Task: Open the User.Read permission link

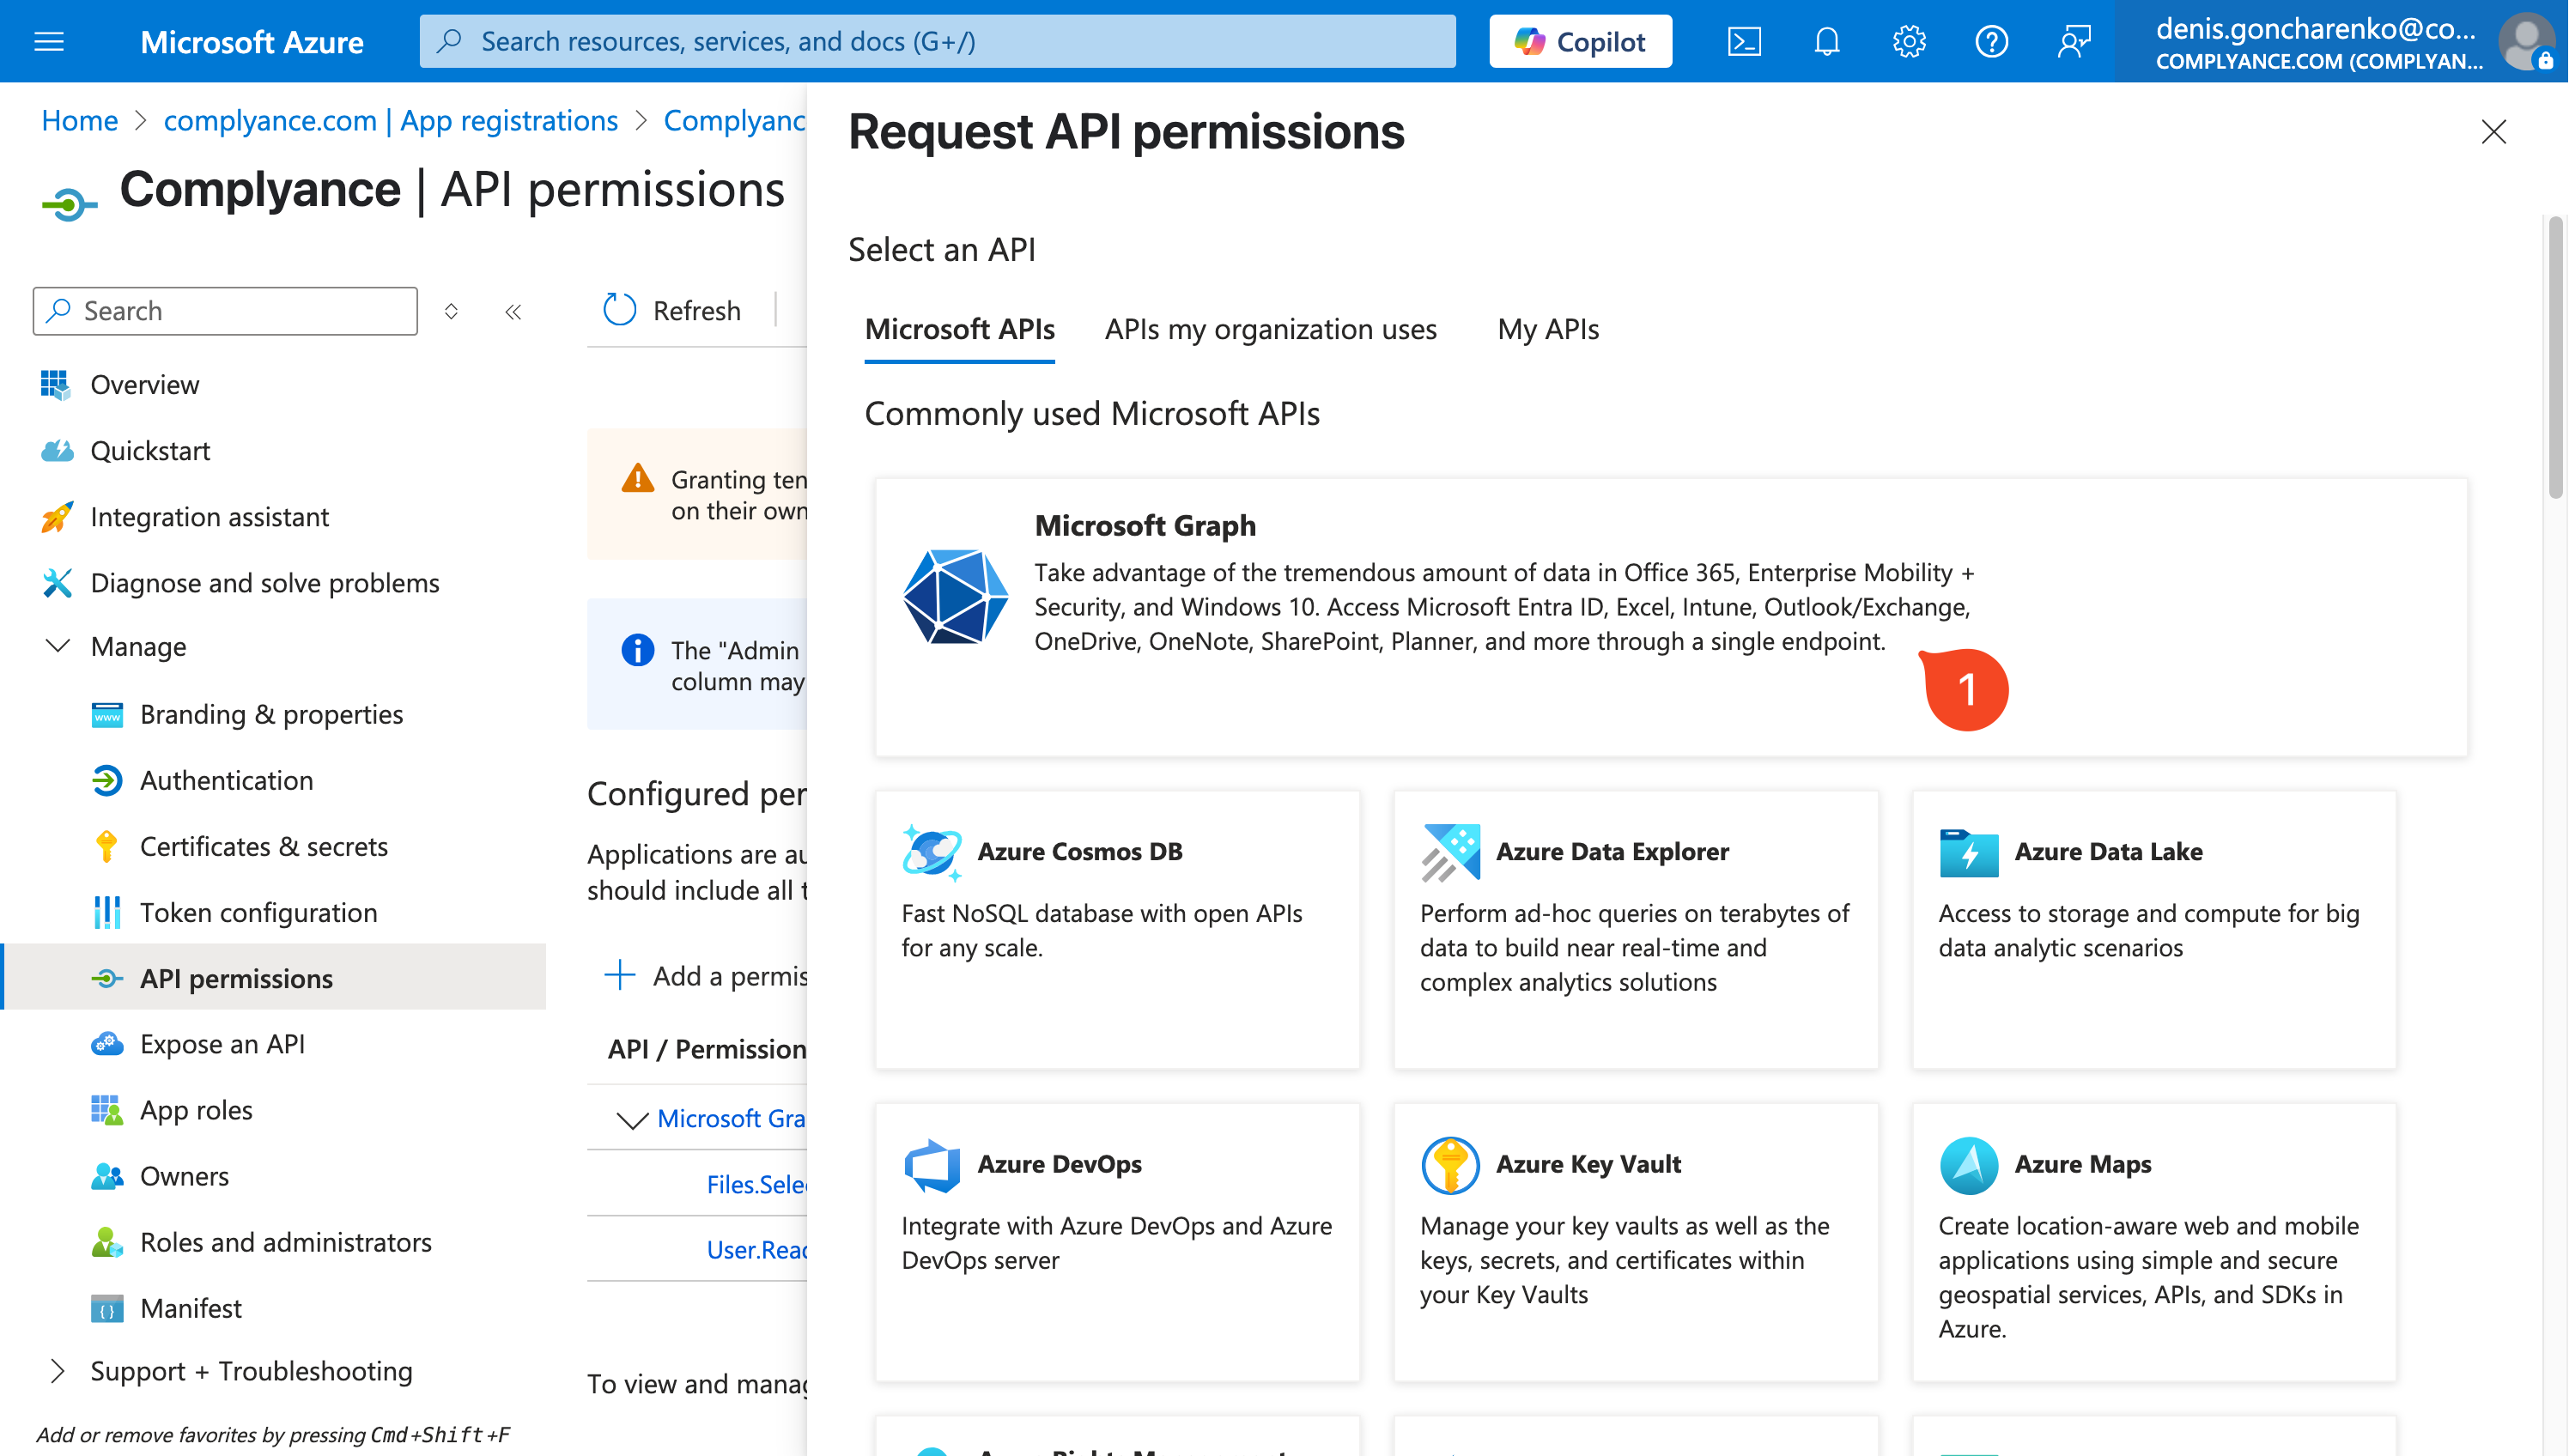Action: (756, 1250)
